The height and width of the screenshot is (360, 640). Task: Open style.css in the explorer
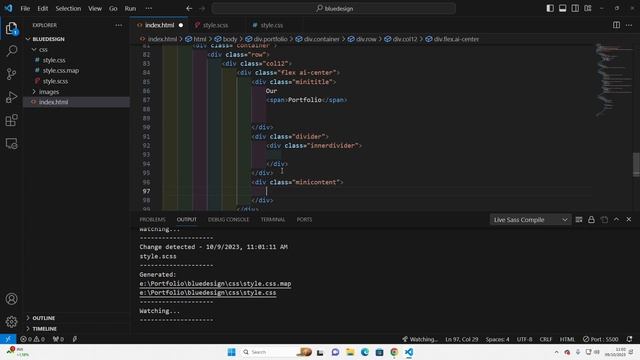pyautogui.click(x=54, y=60)
